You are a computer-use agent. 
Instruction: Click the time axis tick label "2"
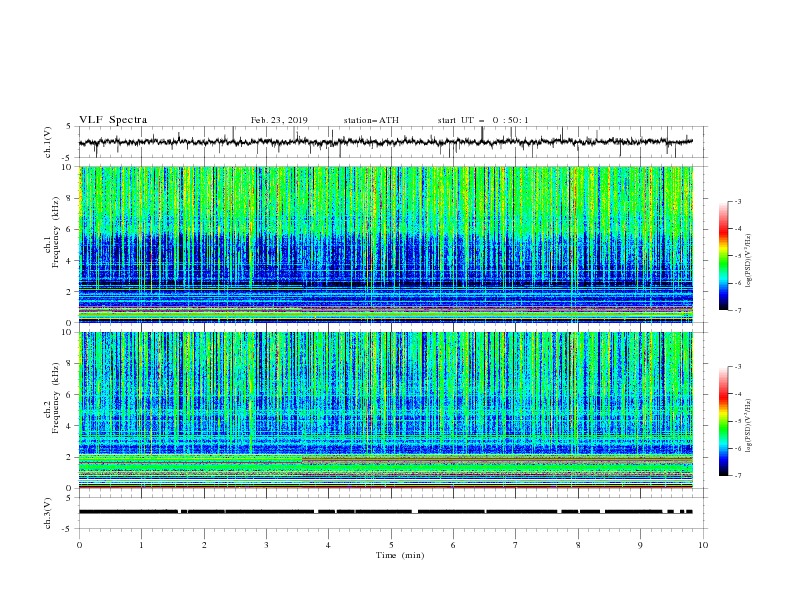coord(204,545)
